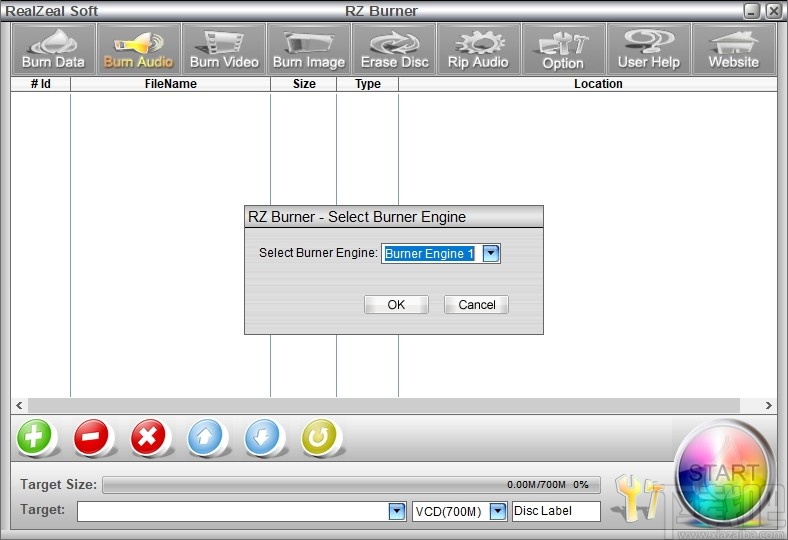Click the Target Size progress bar
The width and height of the screenshot is (788, 540).
click(351, 485)
